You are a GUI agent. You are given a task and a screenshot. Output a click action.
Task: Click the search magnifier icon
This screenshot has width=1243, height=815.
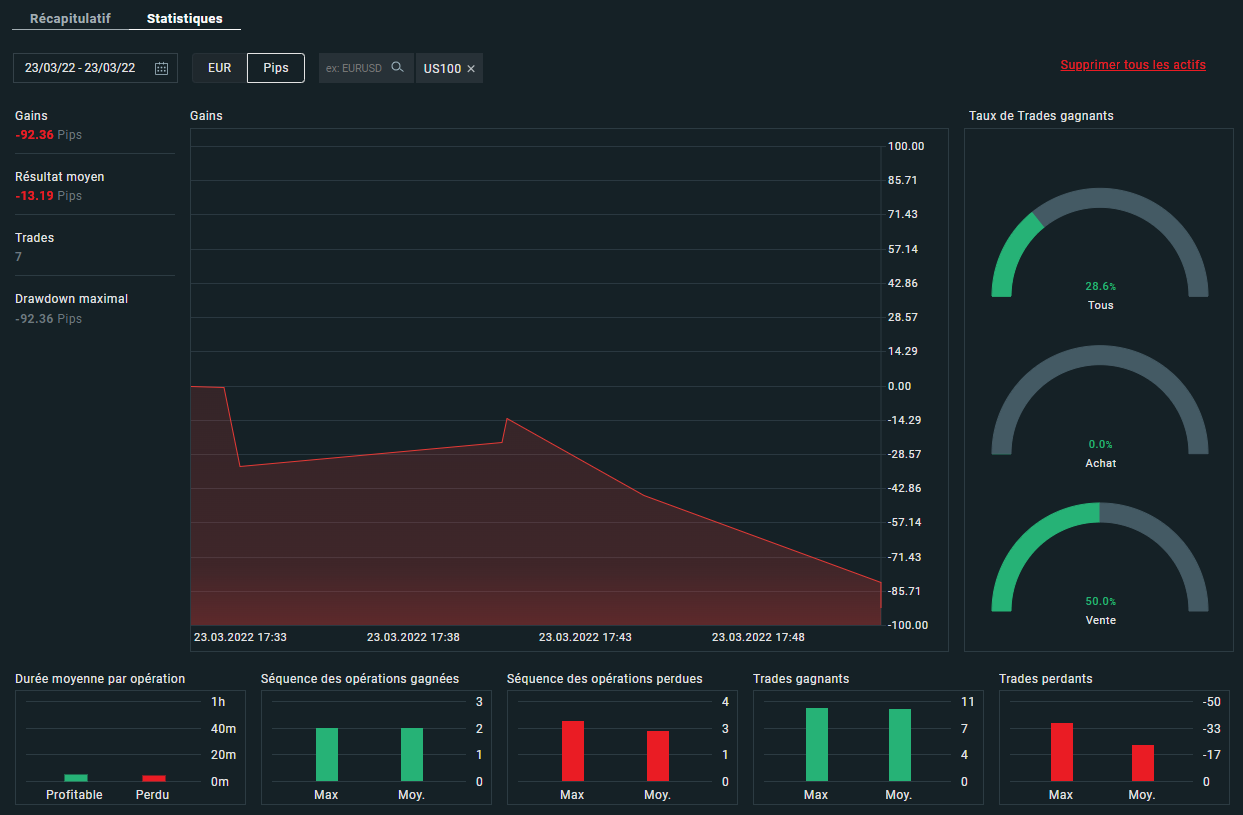tap(397, 68)
